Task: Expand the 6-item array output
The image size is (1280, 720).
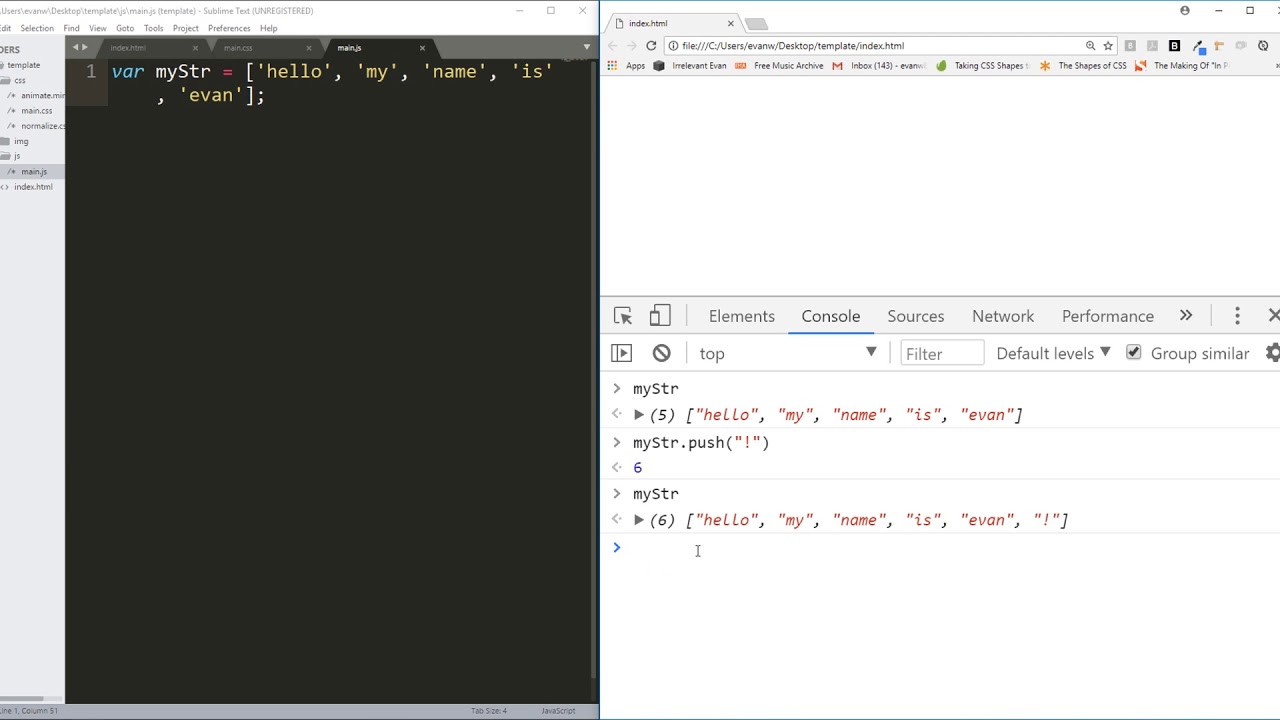Action: coord(639,519)
